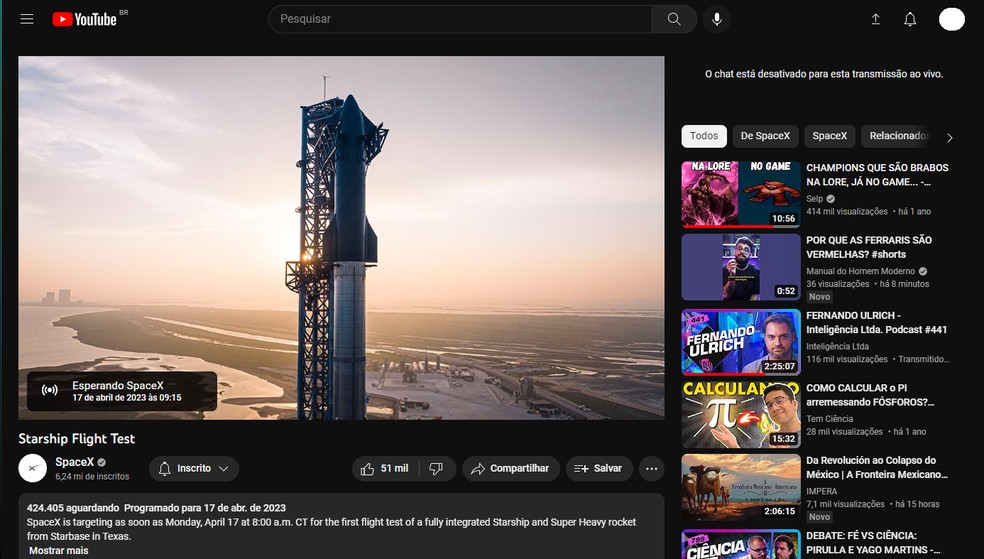Save the video with Salvar
The width and height of the screenshot is (984, 559).
coord(599,469)
